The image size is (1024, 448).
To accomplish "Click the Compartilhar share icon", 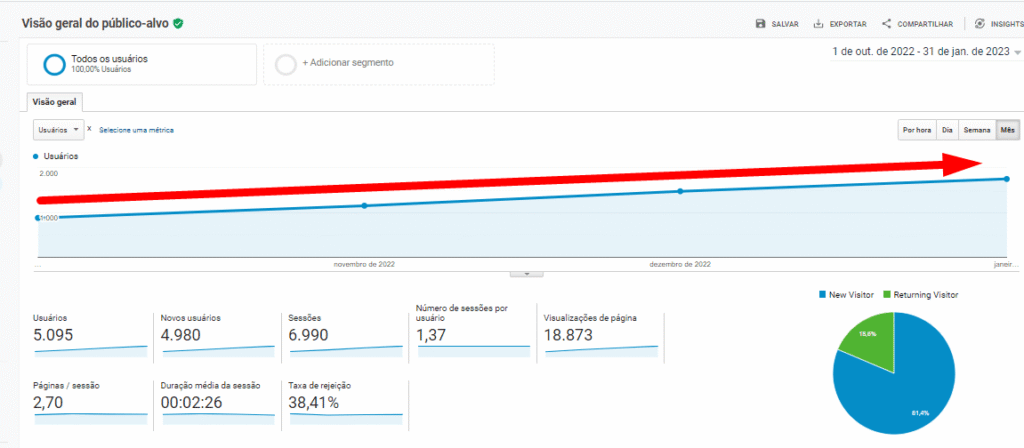I will 887,23.
